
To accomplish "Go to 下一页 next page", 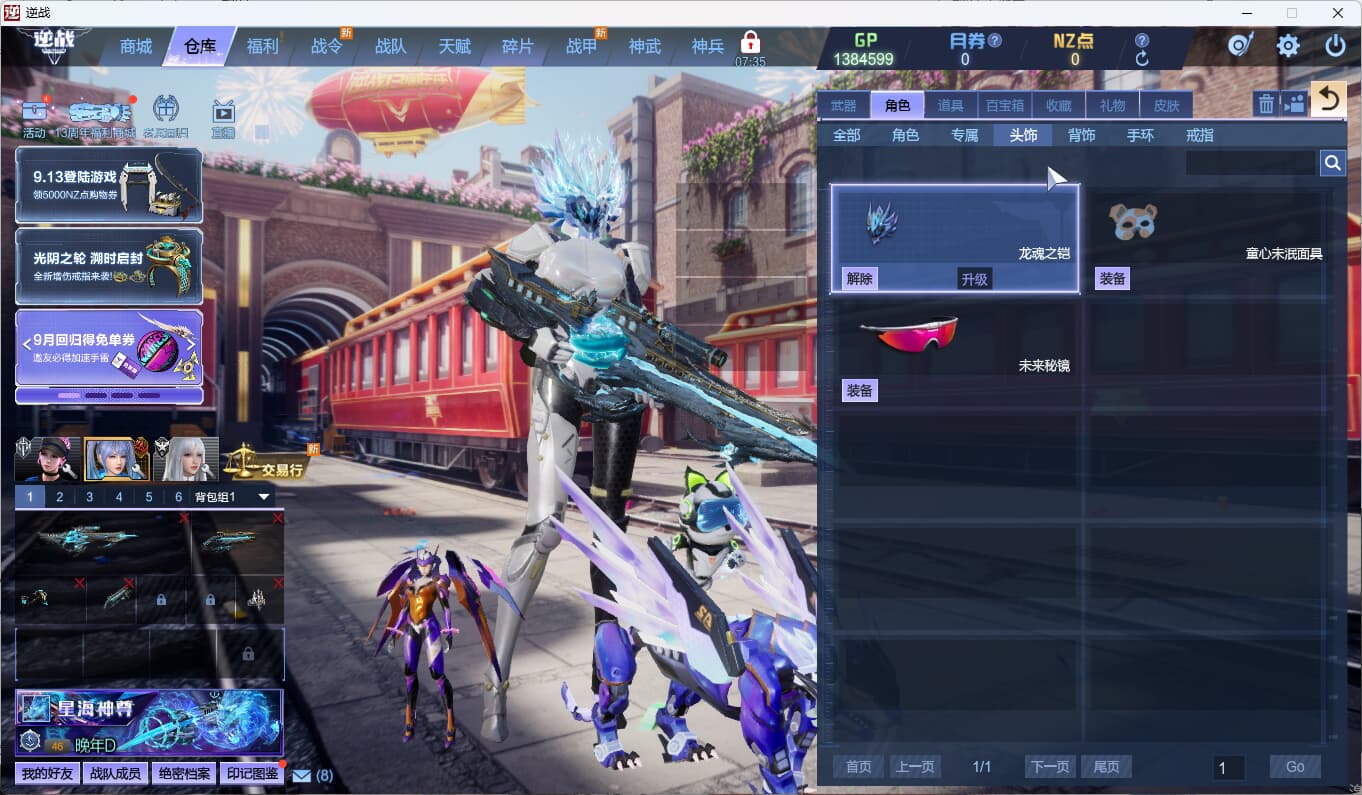I will [1051, 767].
